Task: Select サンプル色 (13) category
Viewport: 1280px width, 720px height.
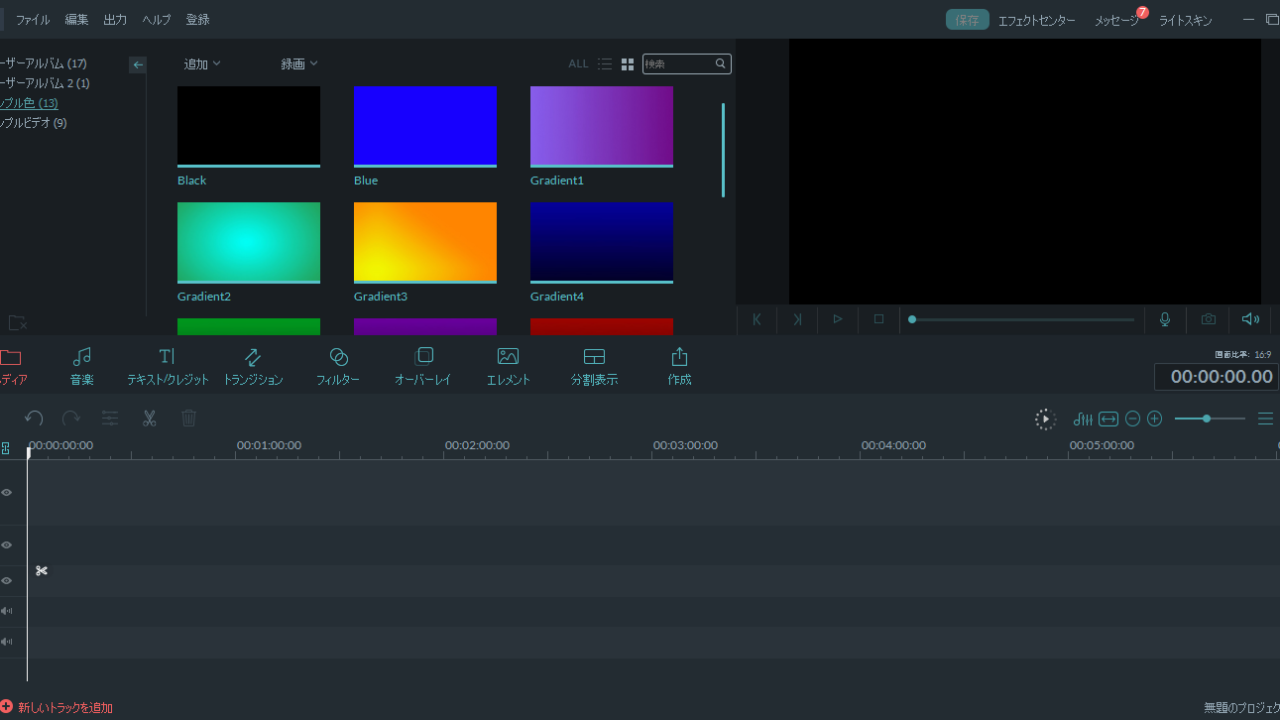Action: (29, 103)
